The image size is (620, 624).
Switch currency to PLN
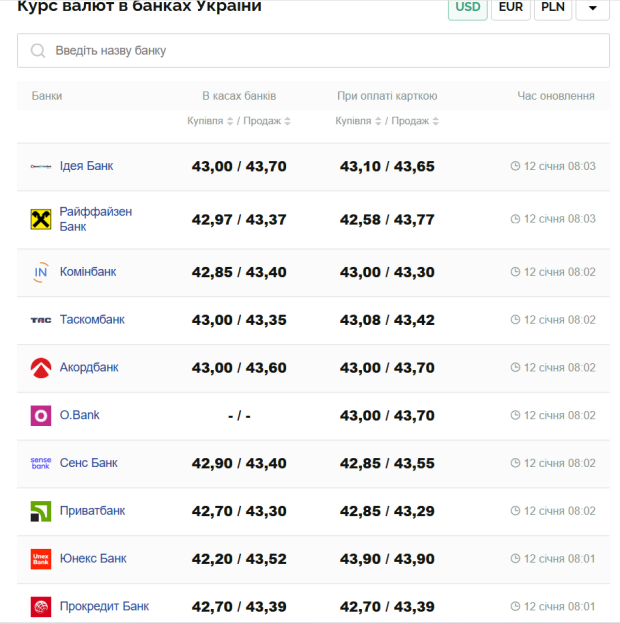(x=552, y=8)
